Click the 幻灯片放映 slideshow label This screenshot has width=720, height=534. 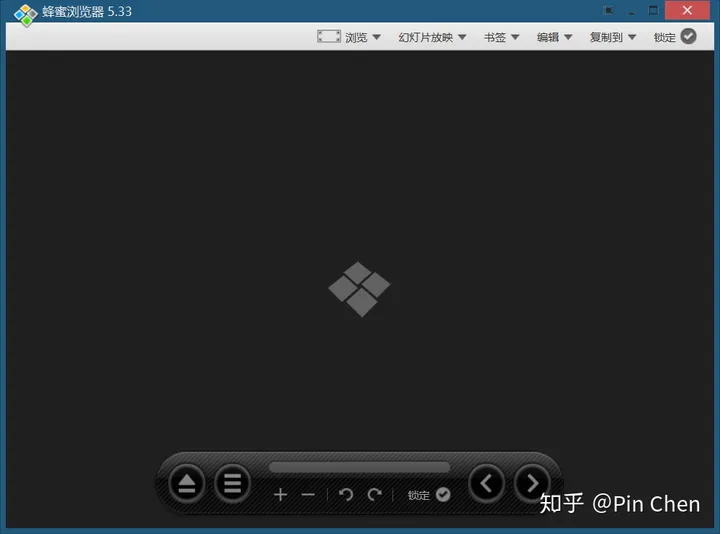click(x=425, y=37)
